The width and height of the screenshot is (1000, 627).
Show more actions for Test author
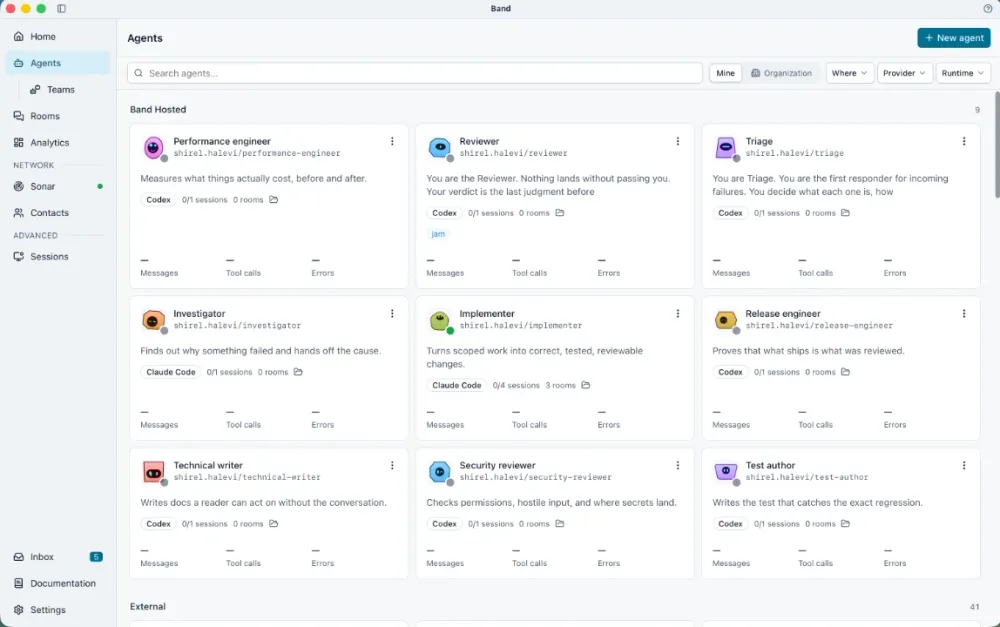964,466
